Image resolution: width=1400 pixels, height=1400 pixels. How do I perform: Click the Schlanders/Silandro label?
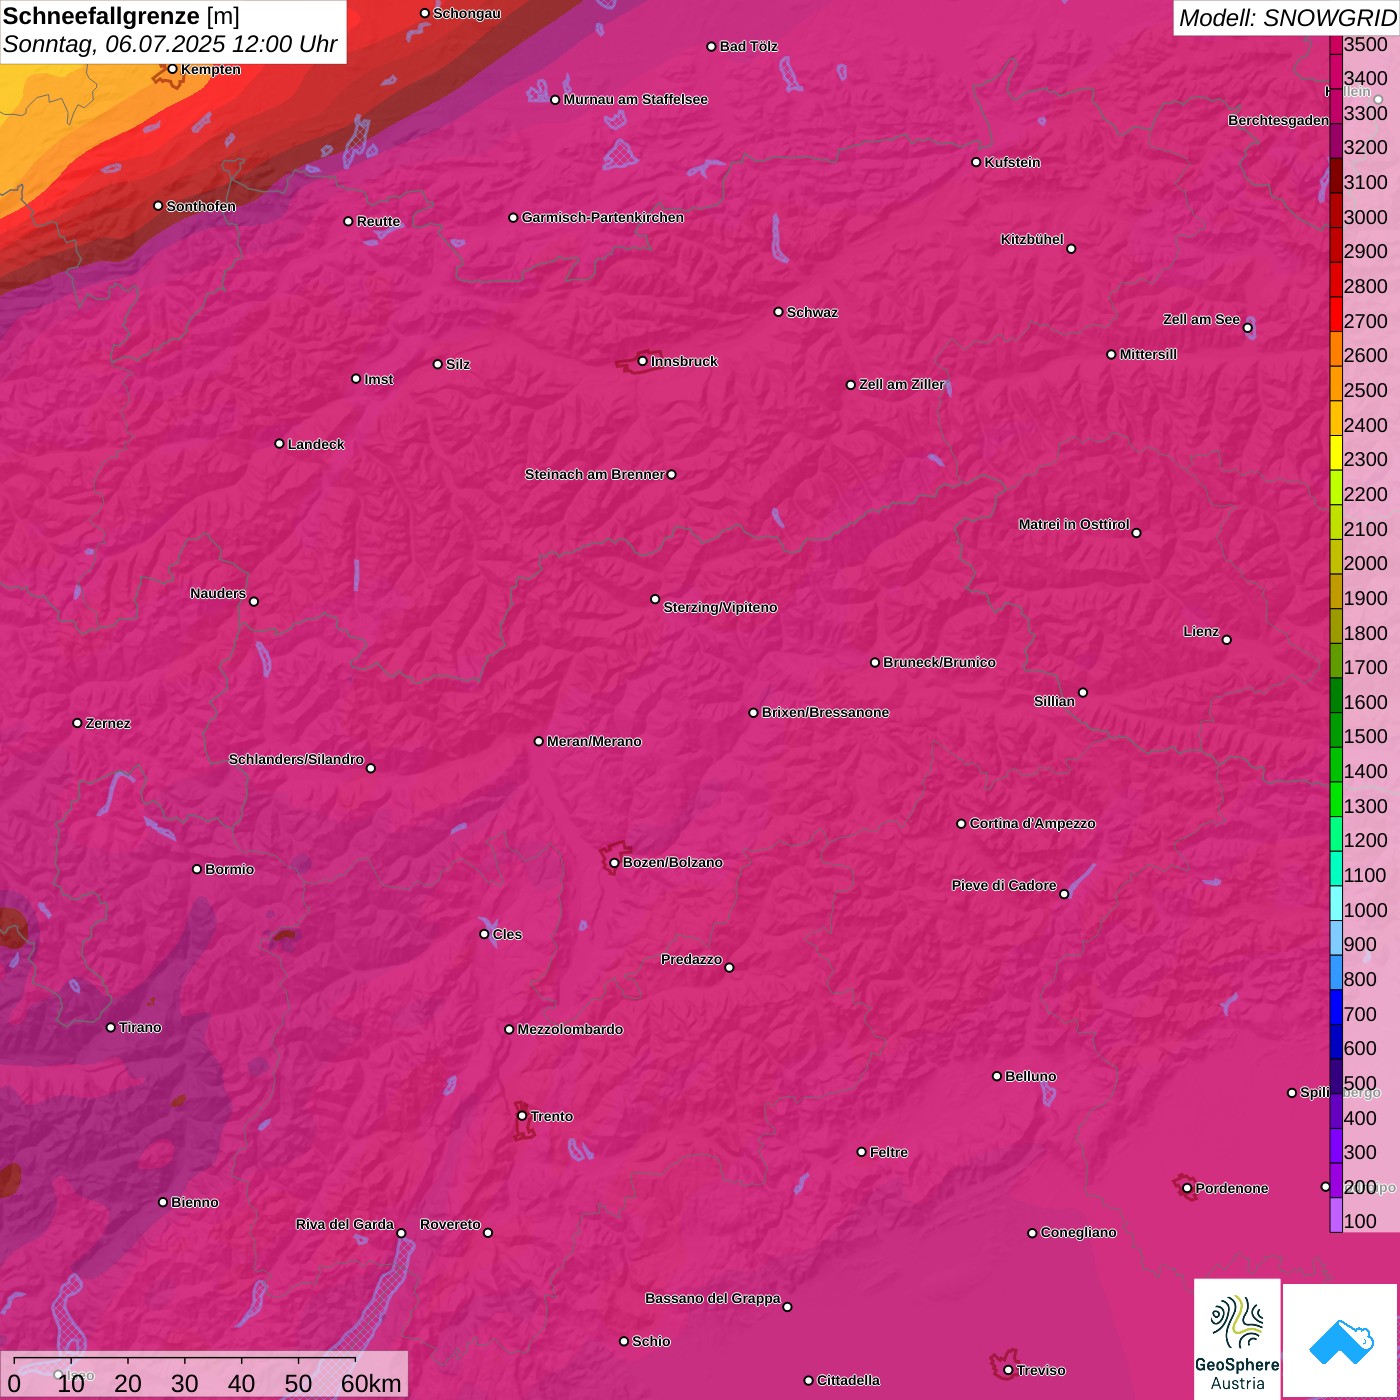pyautogui.click(x=296, y=759)
